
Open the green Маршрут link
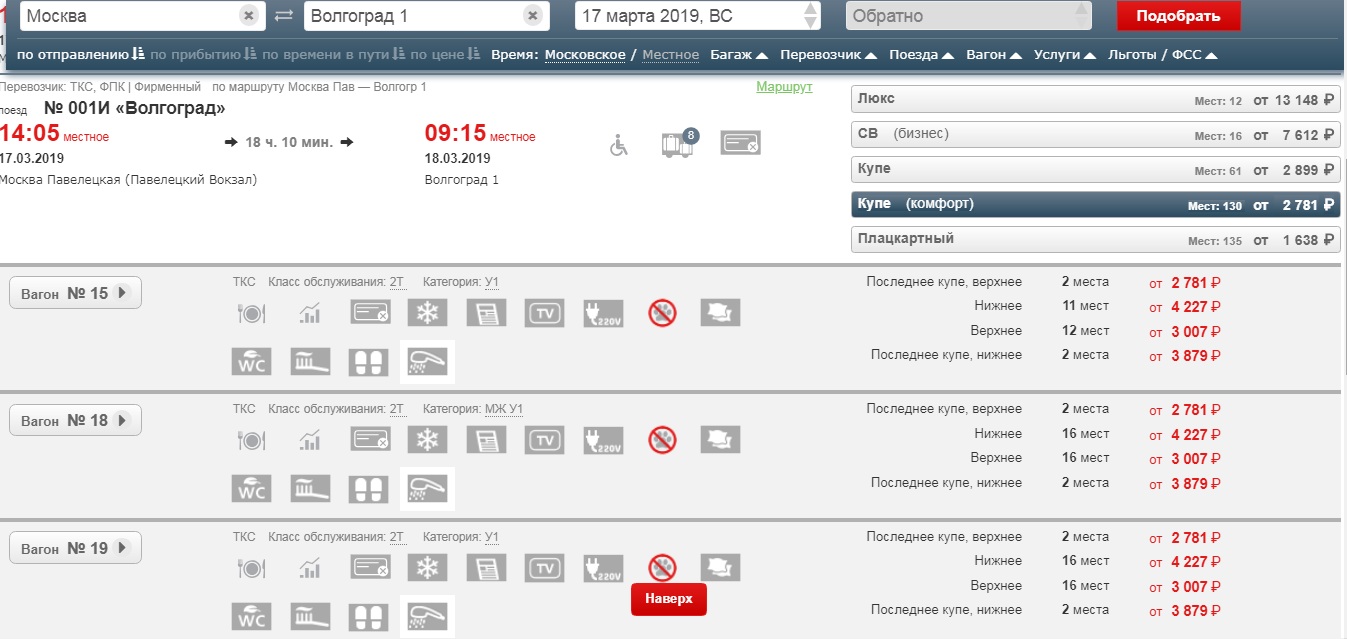point(784,87)
